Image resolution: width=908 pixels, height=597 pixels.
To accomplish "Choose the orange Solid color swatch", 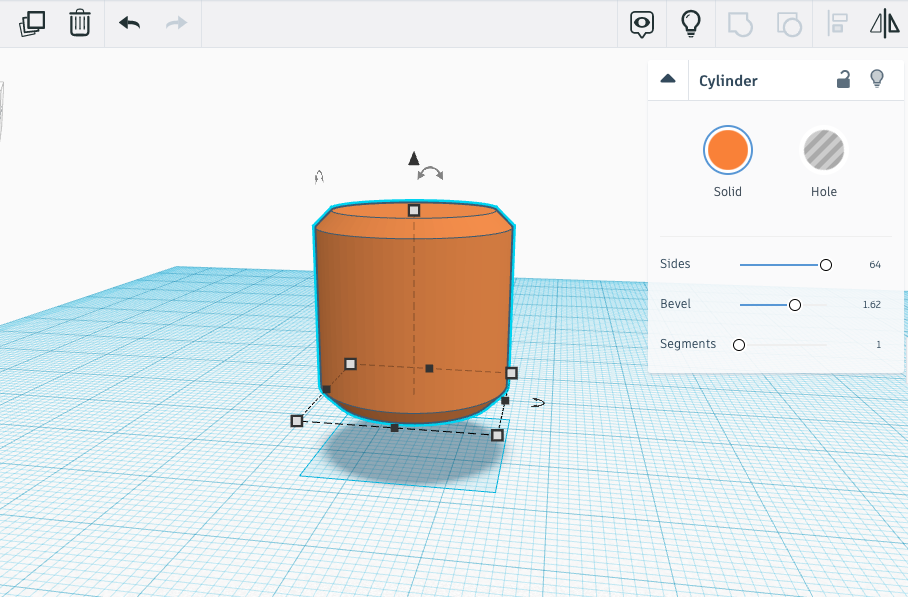I will point(727,151).
